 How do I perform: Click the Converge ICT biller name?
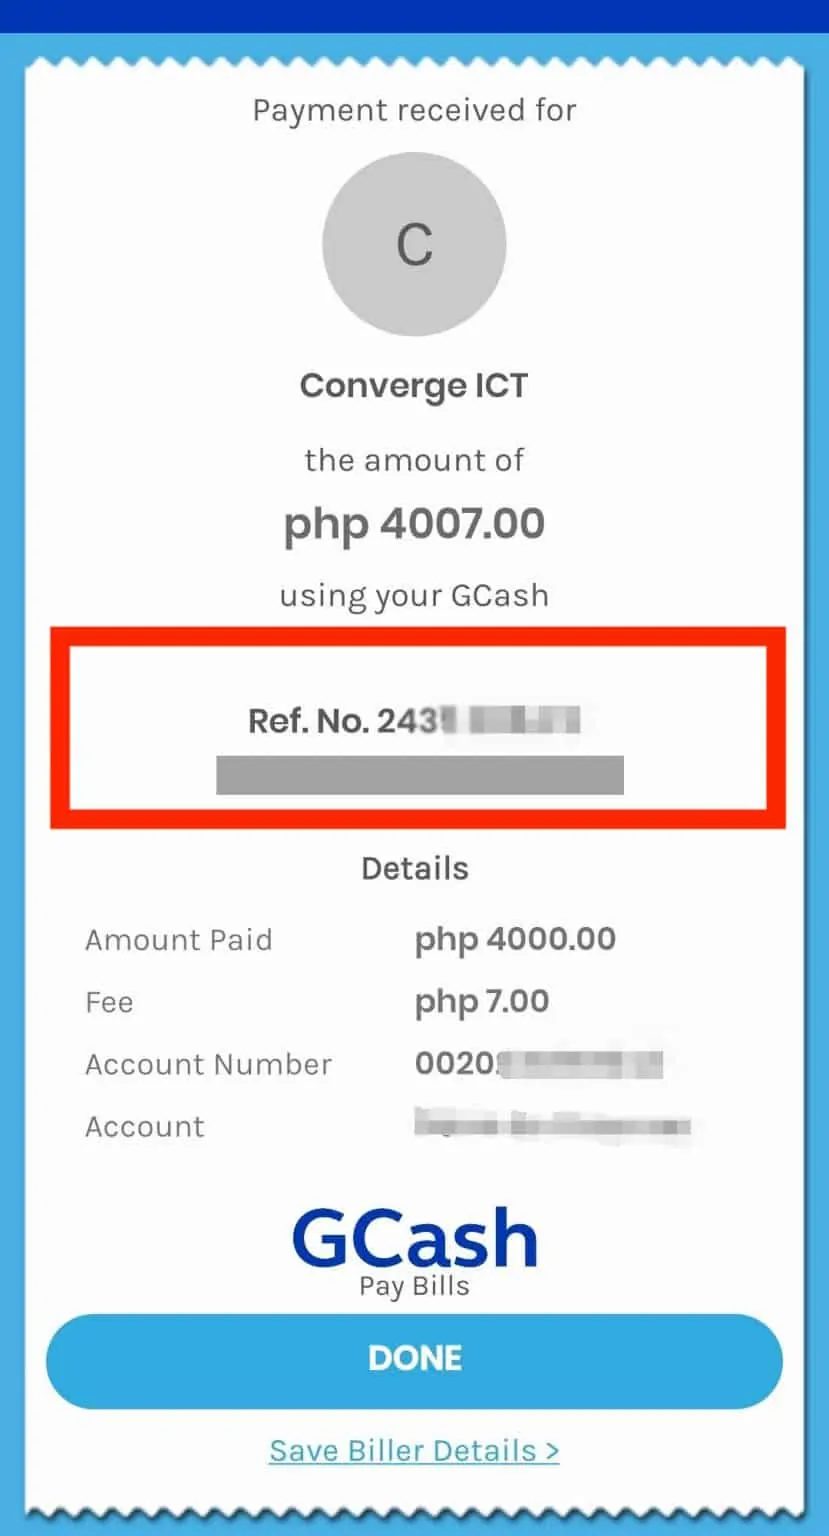(x=414, y=386)
